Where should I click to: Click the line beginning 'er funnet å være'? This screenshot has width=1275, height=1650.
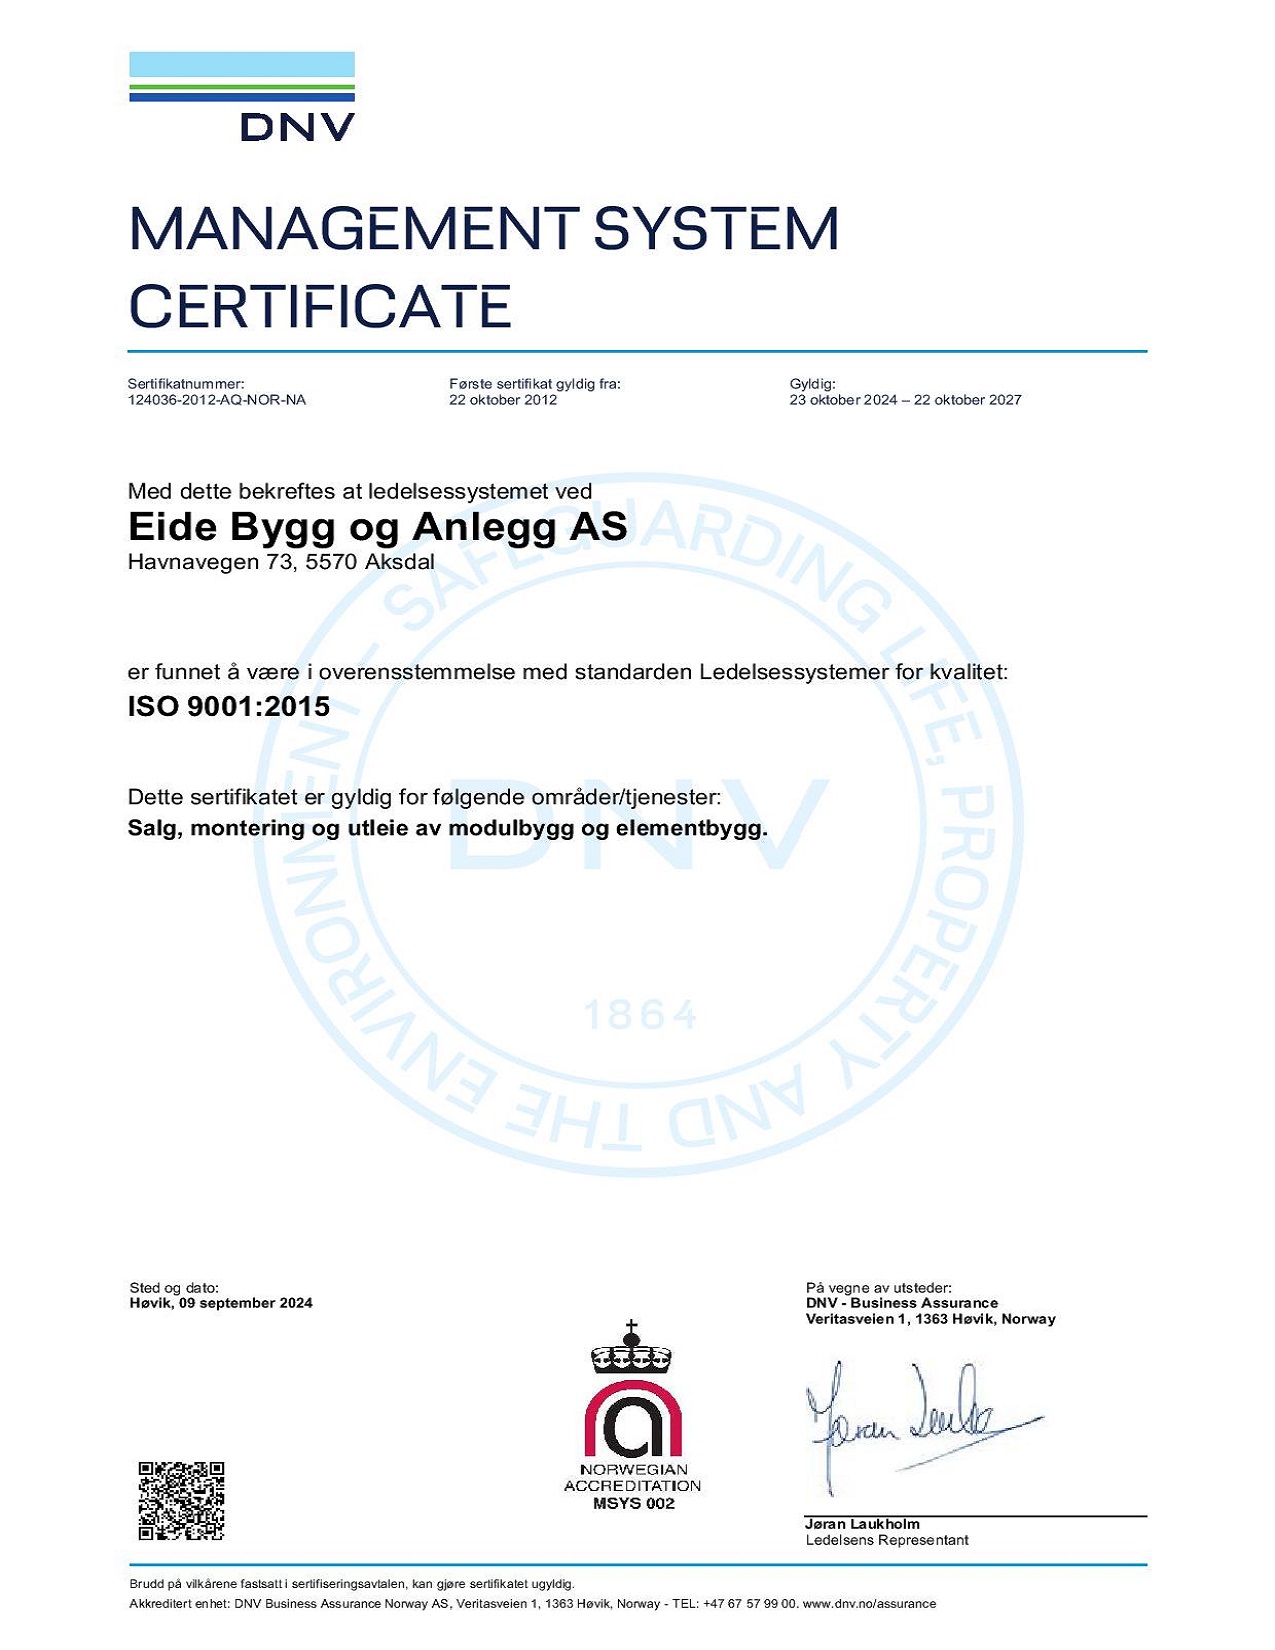[568, 672]
